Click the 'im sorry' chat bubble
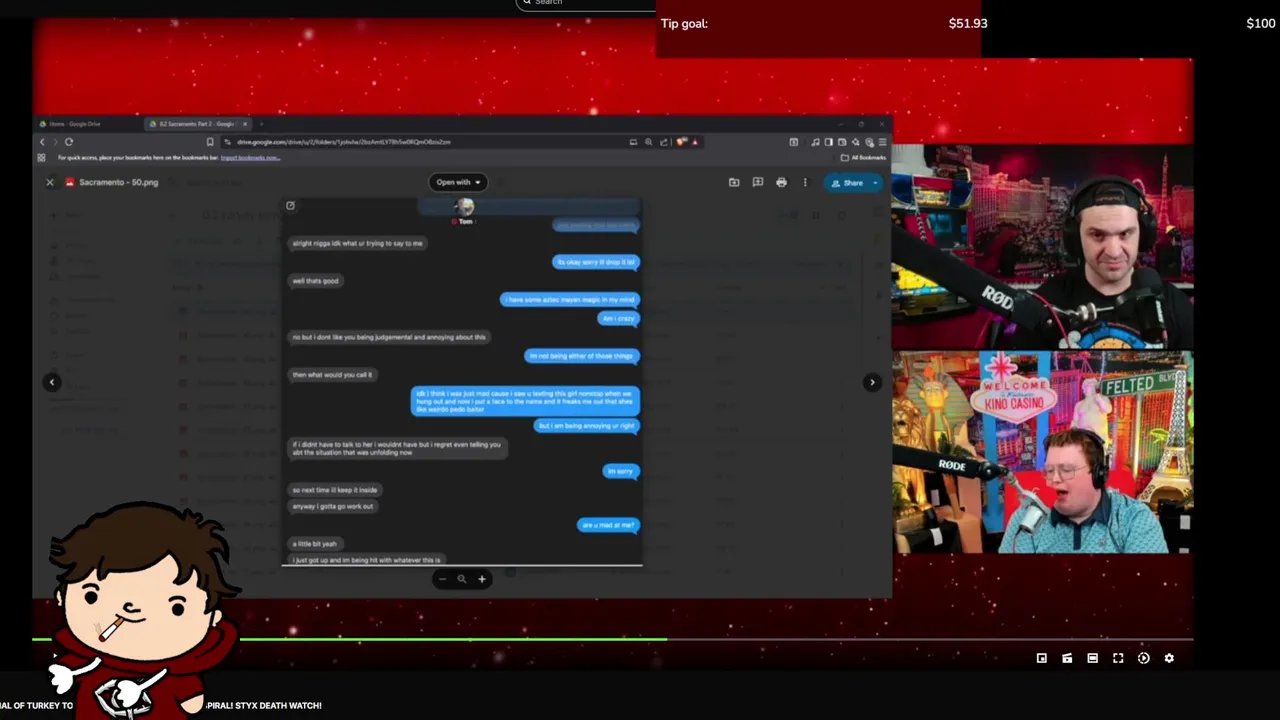 620,471
